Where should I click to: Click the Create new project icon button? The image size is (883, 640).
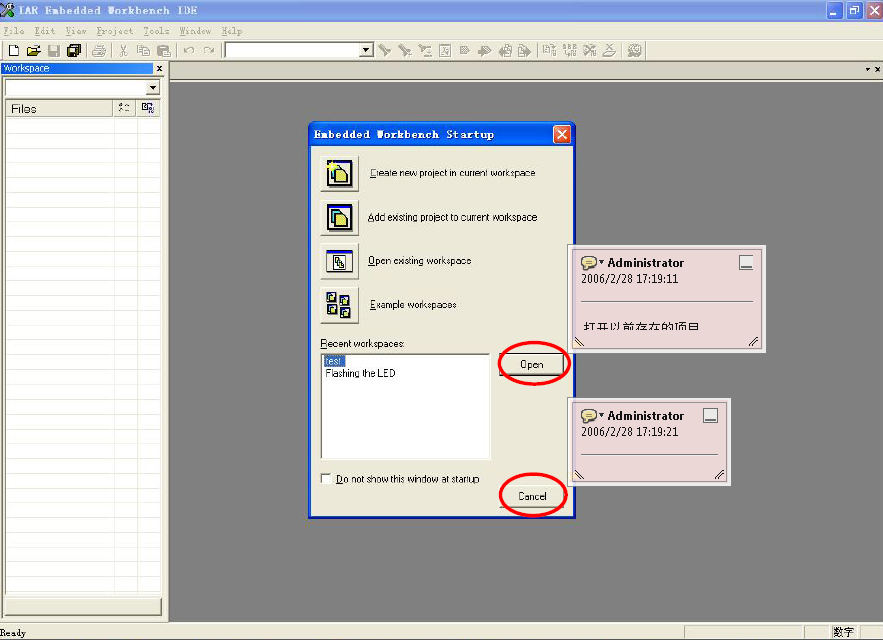tap(340, 174)
